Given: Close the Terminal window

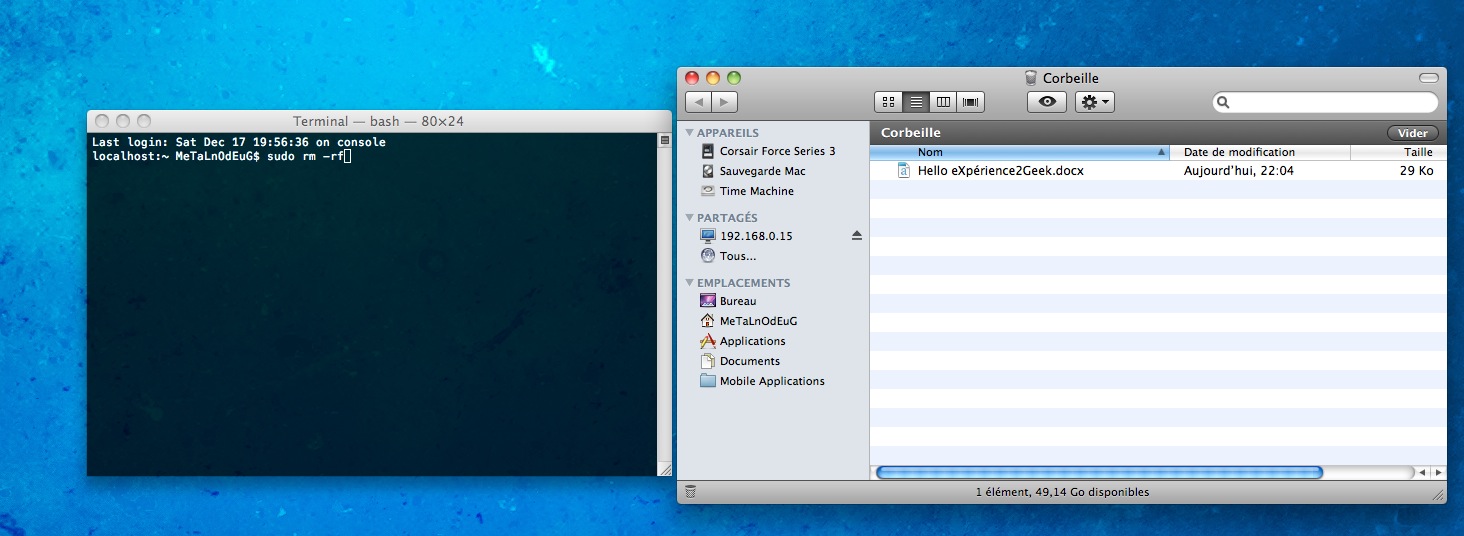Looking at the screenshot, I should click(x=100, y=121).
